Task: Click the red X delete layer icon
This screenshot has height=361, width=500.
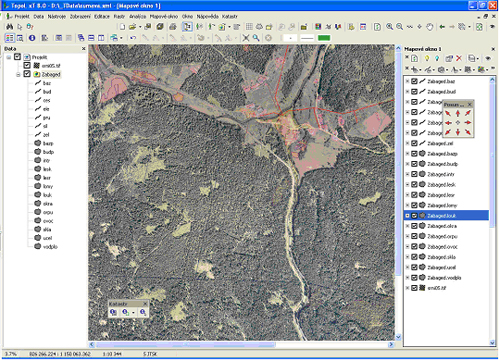Action: point(459,58)
